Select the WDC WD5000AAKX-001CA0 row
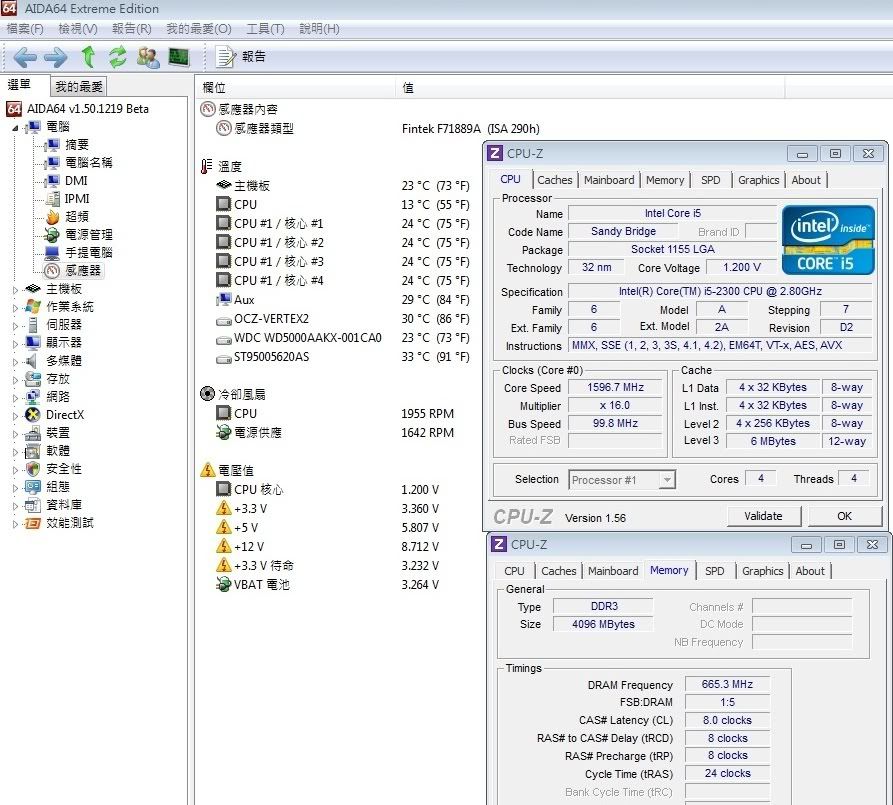 click(x=343, y=338)
